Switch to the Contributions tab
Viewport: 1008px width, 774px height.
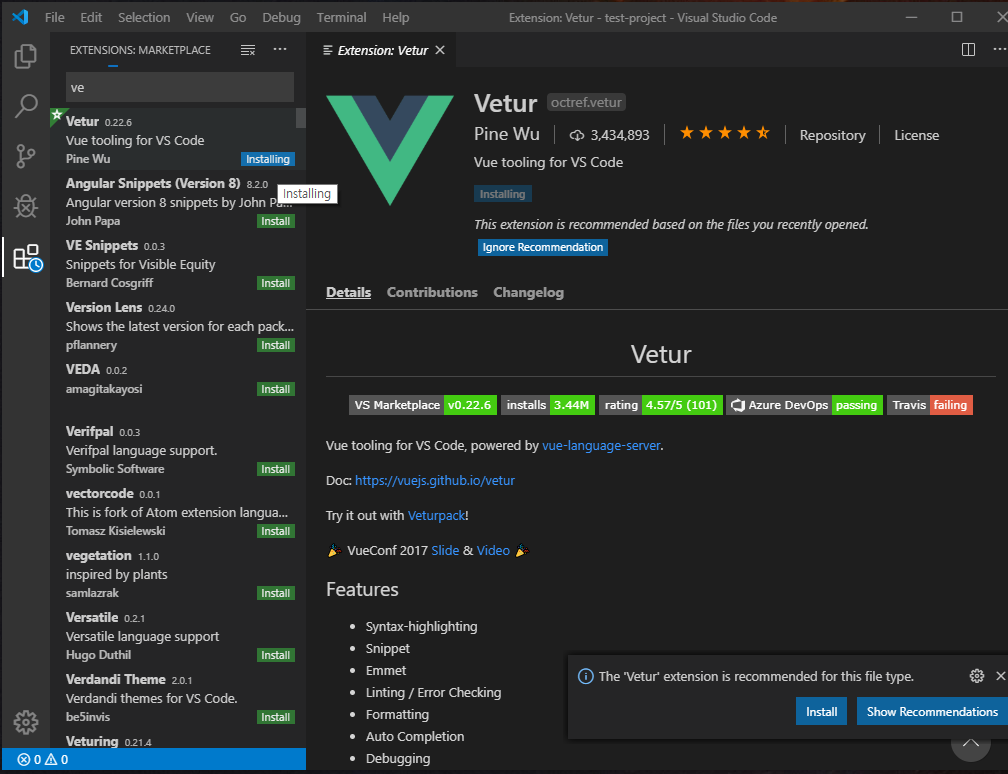(x=432, y=292)
